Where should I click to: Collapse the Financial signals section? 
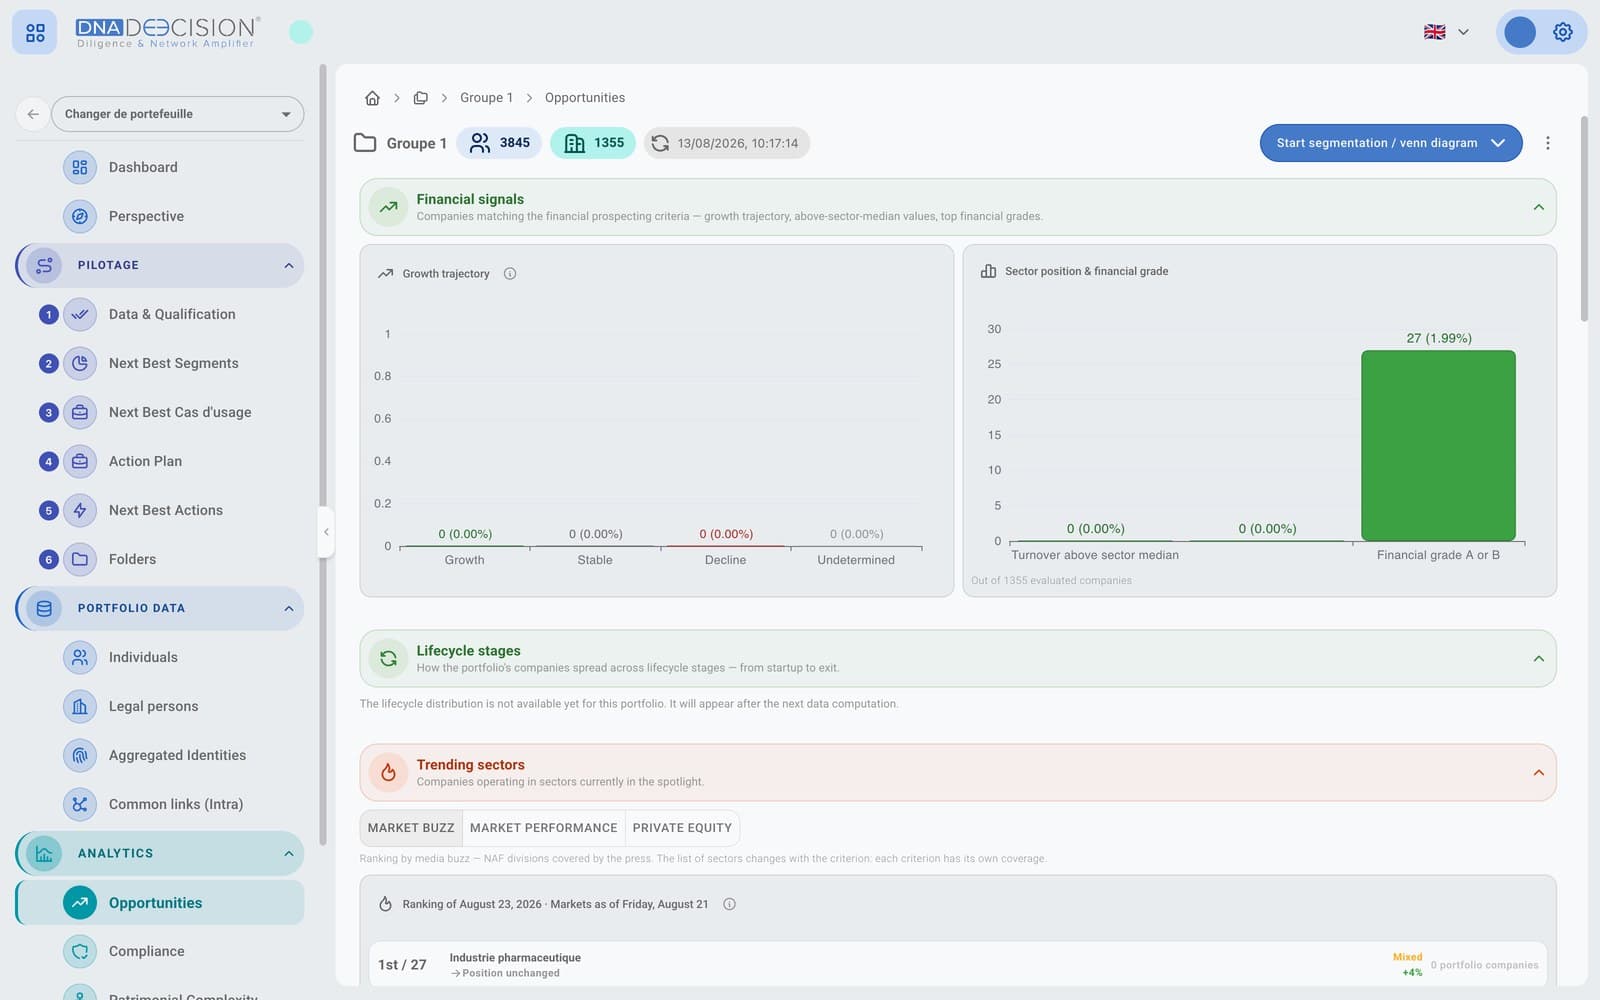point(1538,207)
